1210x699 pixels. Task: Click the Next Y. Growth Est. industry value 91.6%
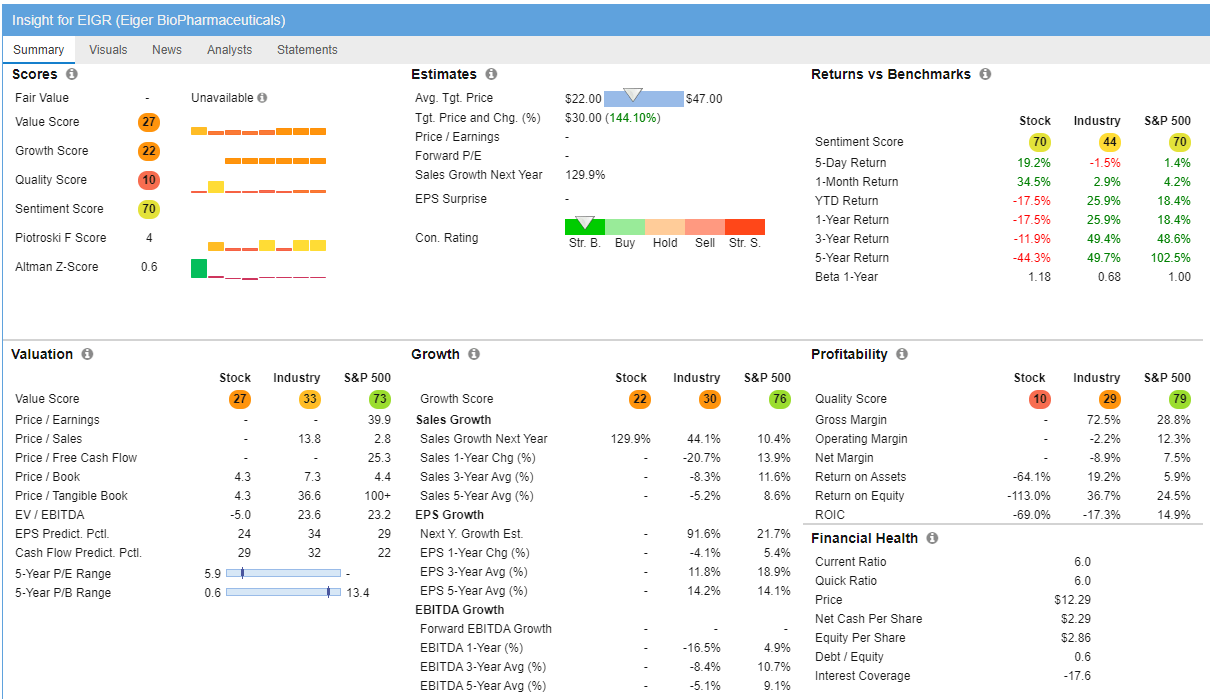(x=704, y=534)
